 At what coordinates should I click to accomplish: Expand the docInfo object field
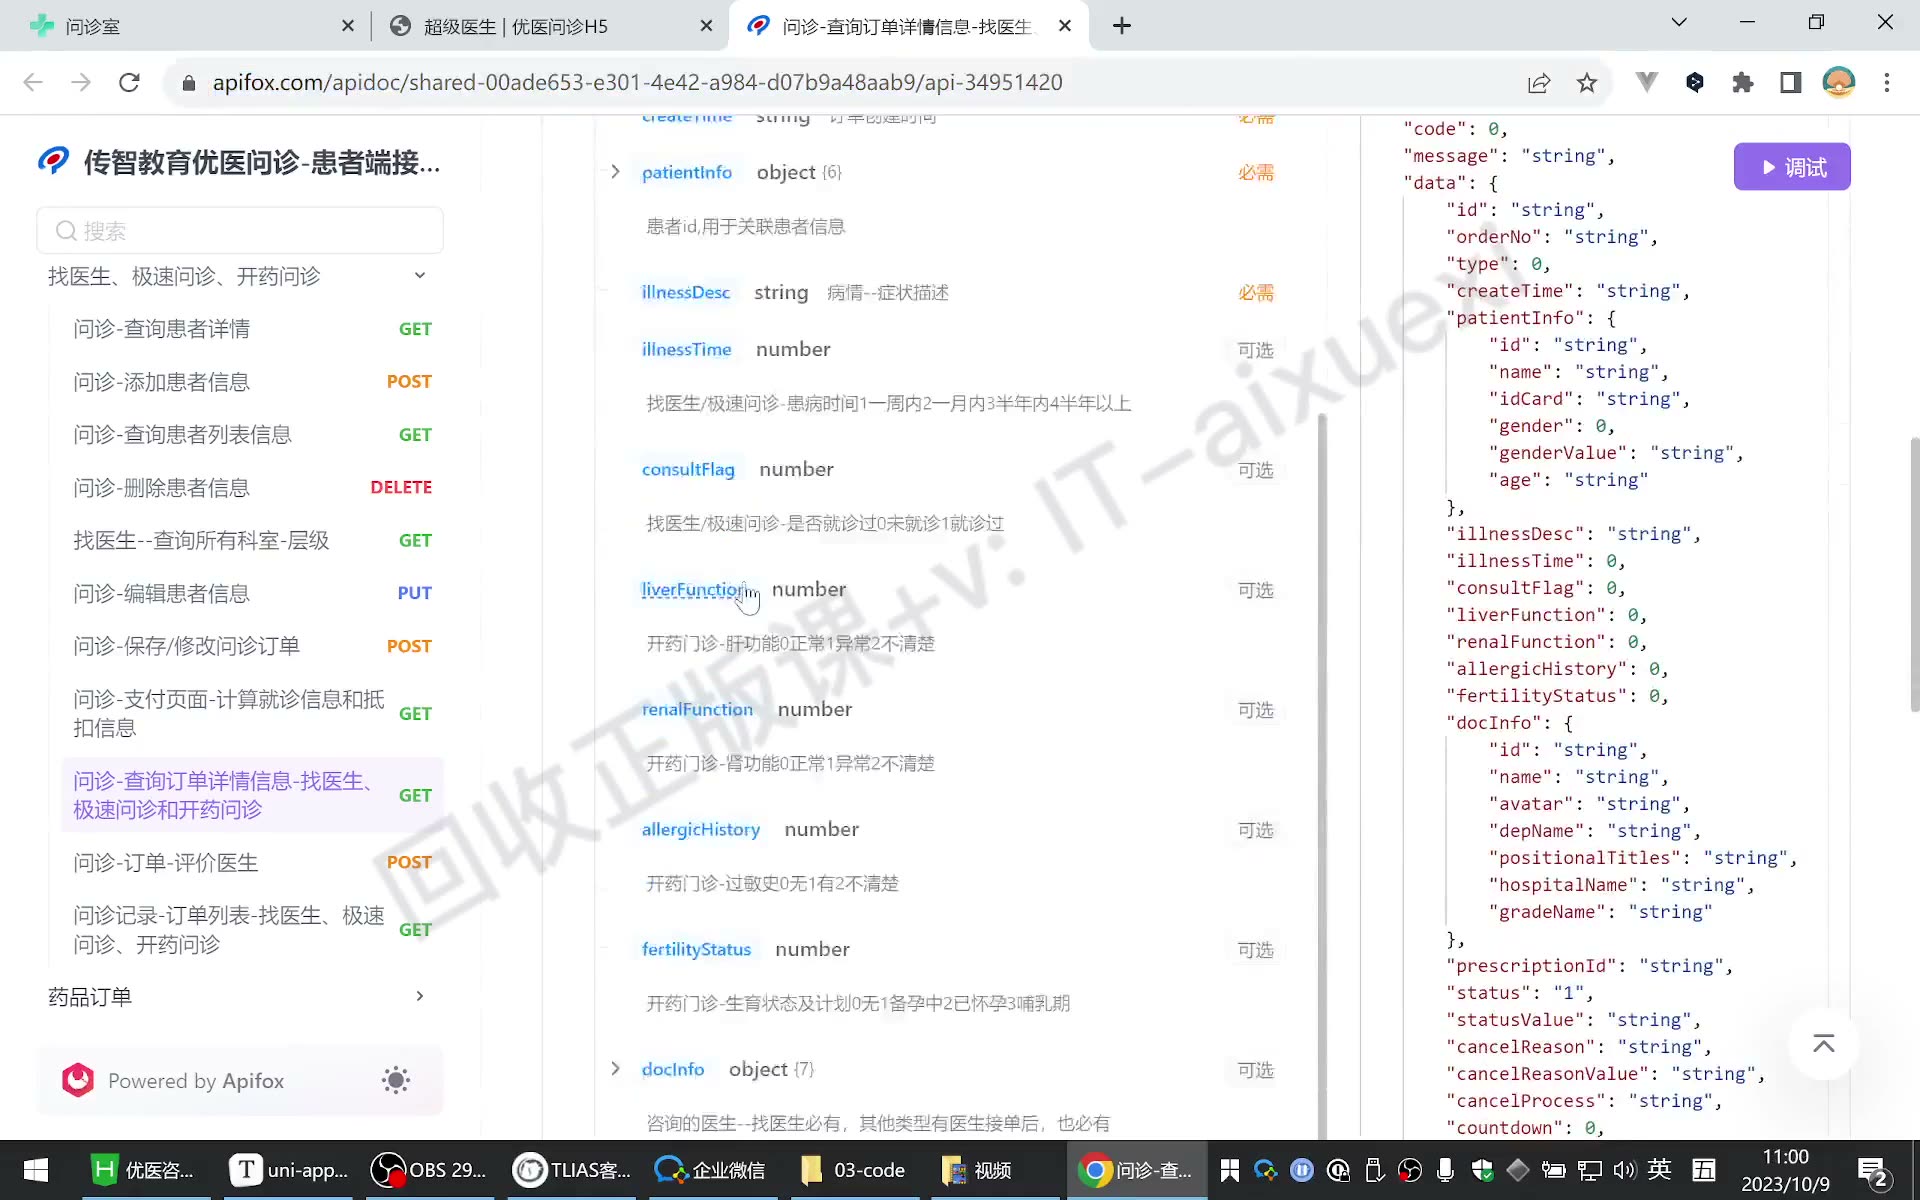pos(615,1069)
